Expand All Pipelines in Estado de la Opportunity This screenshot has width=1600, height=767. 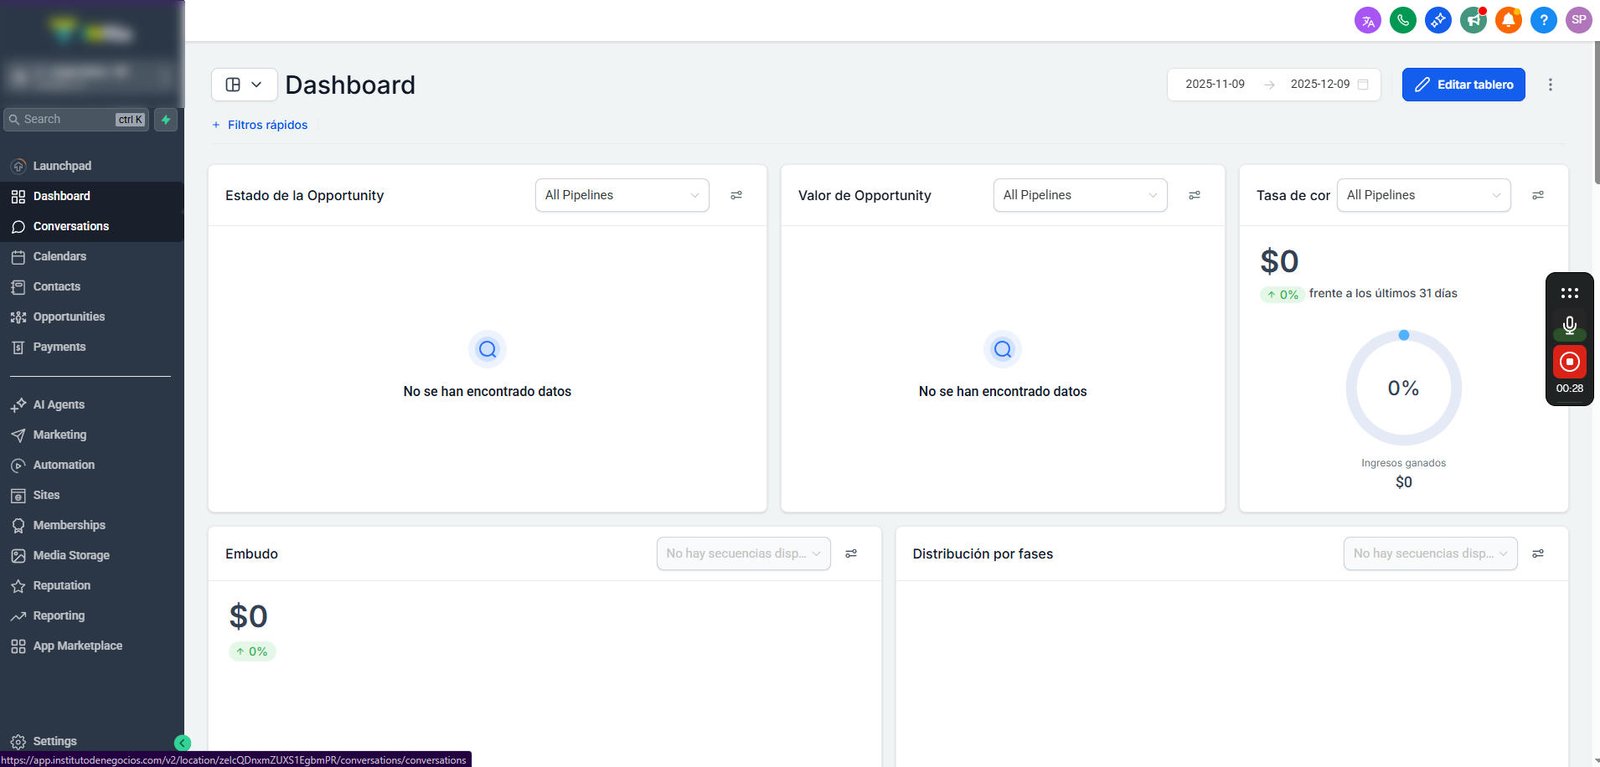tap(622, 195)
